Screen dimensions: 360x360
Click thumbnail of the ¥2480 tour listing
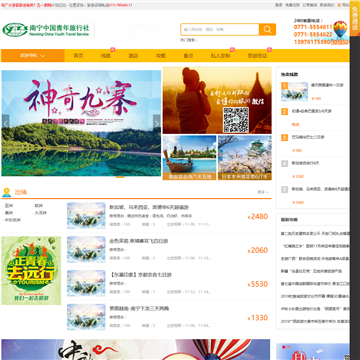86,216
